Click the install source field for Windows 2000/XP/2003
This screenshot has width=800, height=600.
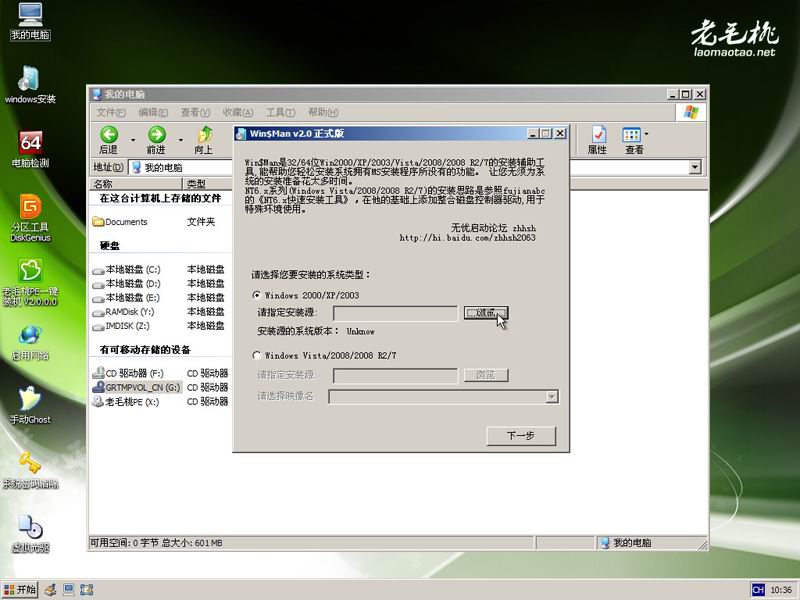coord(395,313)
